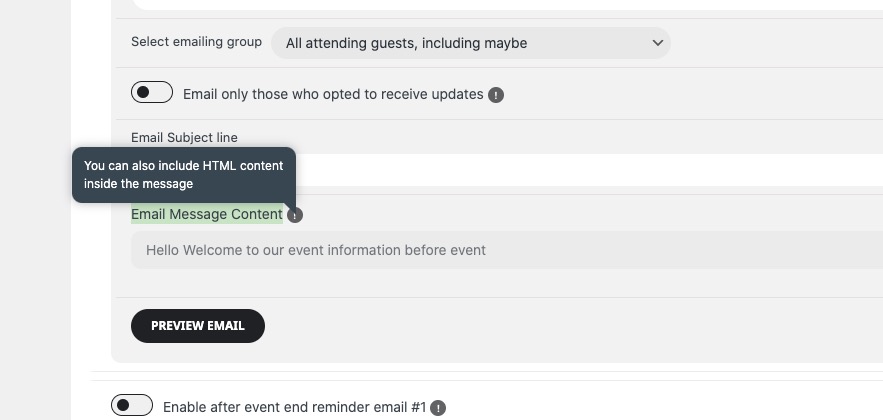Click the PREVIEW EMAIL button
This screenshot has width=883, height=420.
pos(198,326)
